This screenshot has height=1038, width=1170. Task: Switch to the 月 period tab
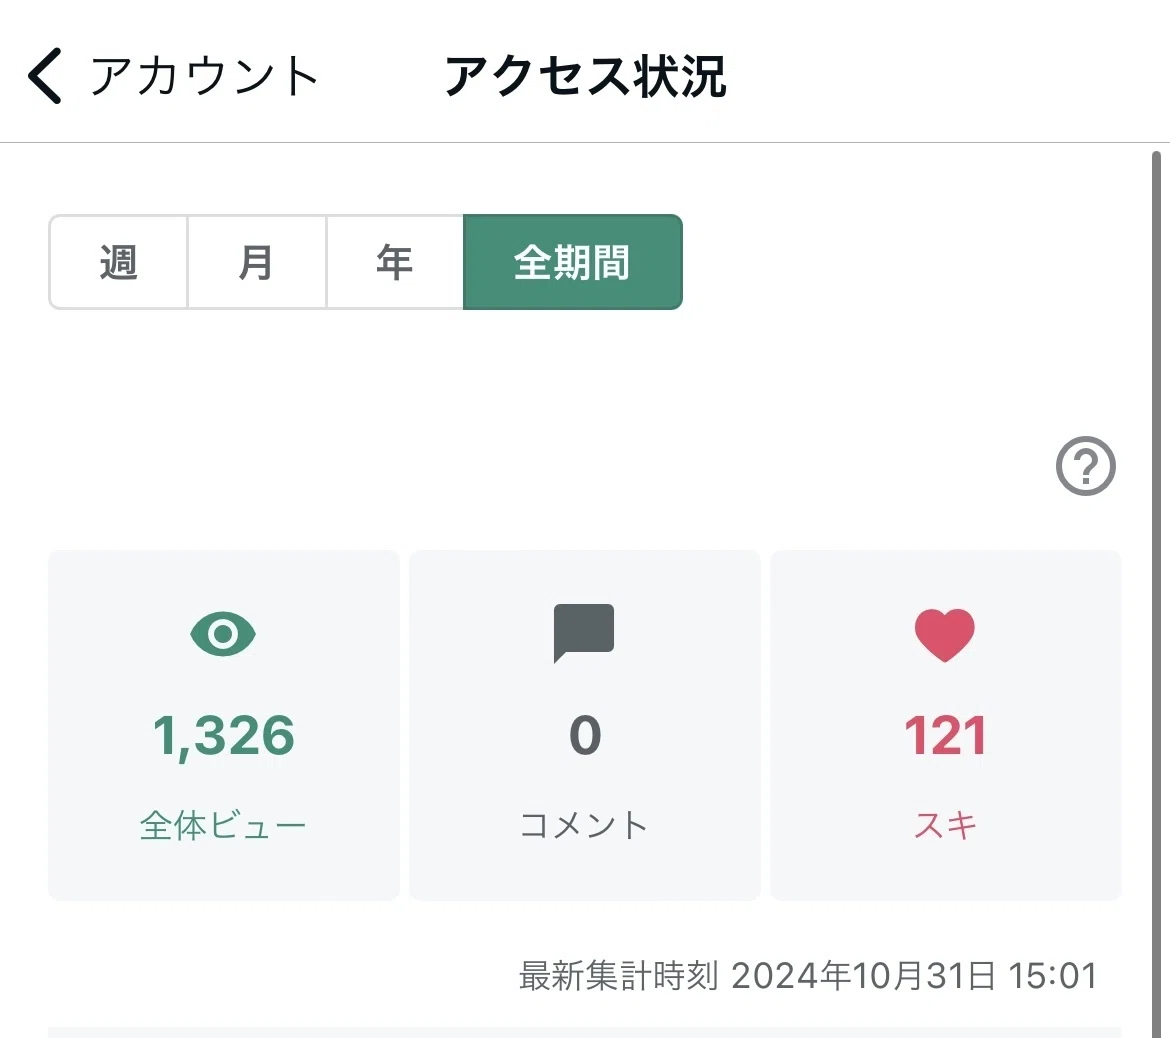(x=257, y=262)
